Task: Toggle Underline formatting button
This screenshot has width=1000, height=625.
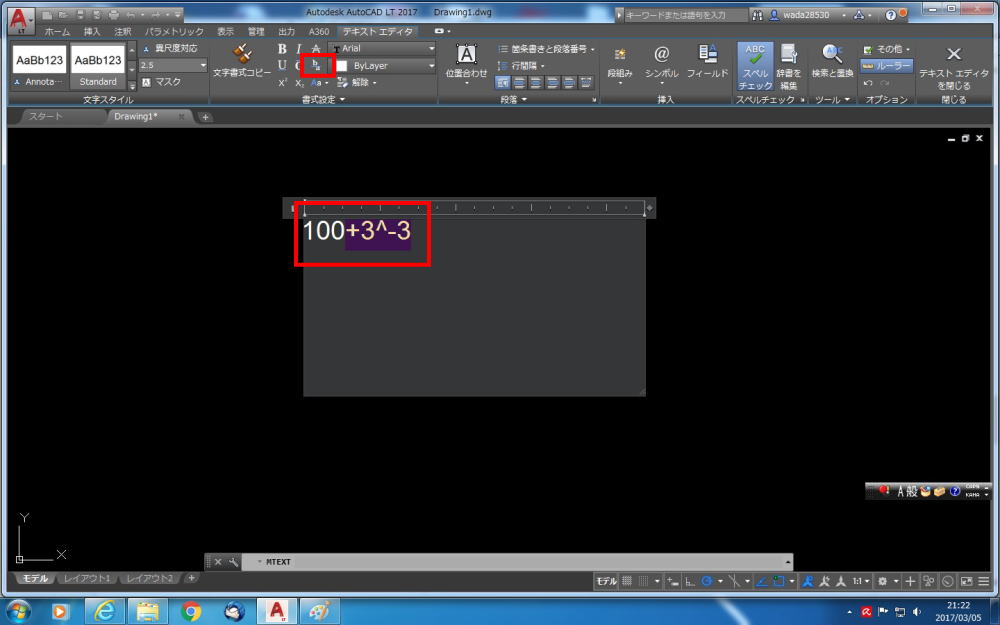Action: (282, 66)
